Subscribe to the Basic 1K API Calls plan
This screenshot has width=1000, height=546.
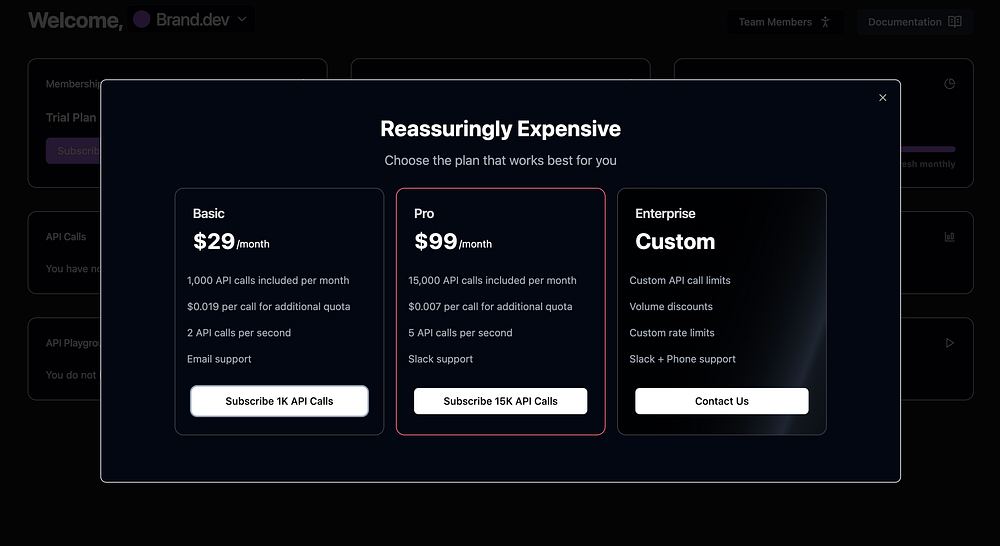click(x=279, y=401)
